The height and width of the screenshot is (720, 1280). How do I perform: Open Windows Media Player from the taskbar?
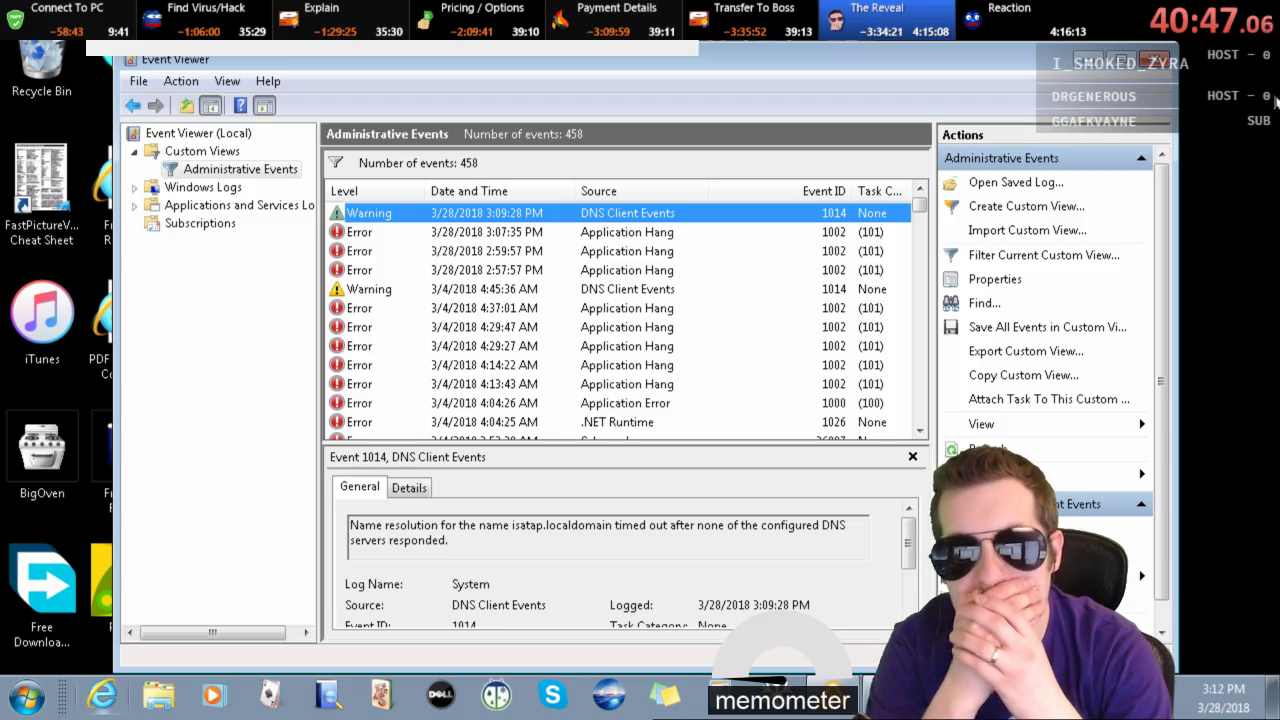point(213,695)
